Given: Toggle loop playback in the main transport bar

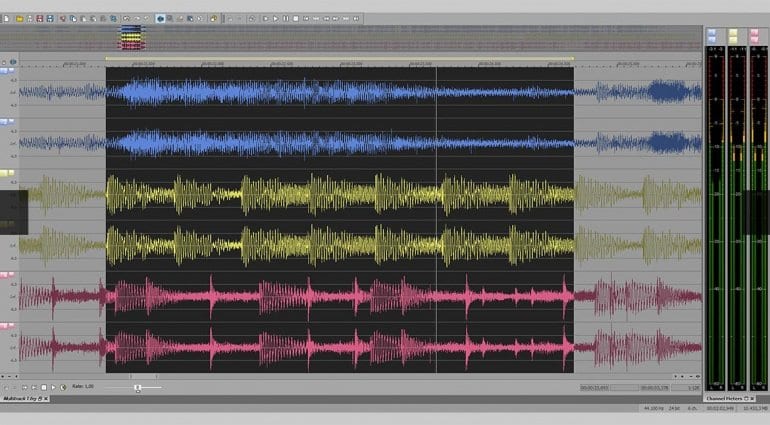Looking at the screenshot, I should point(252,19).
